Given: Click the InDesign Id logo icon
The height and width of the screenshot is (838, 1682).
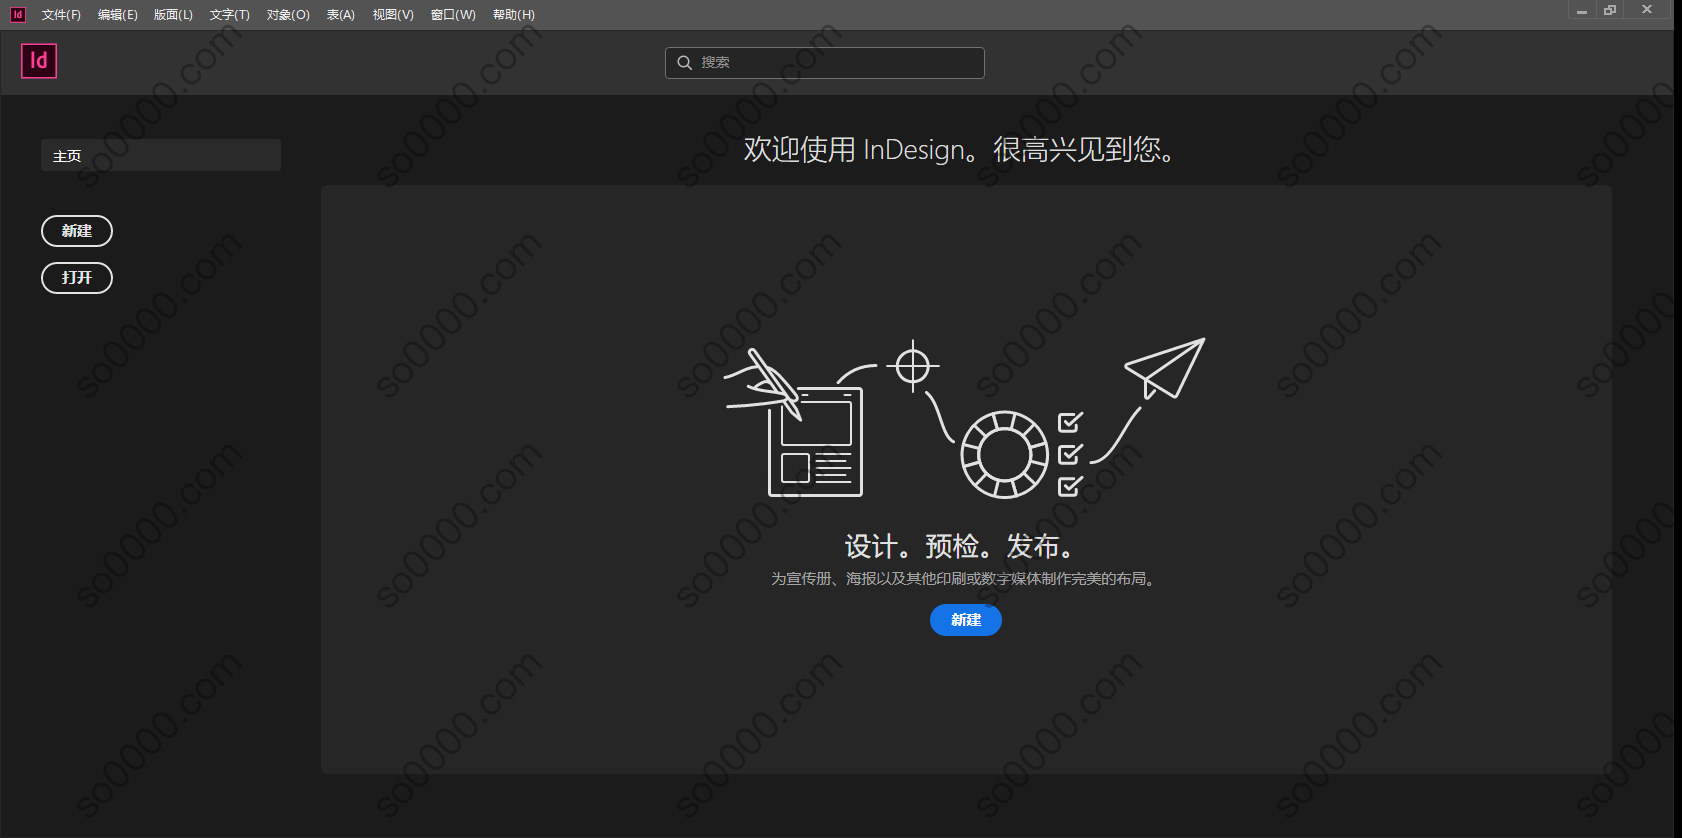Looking at the screenshot, I should 39,61.
